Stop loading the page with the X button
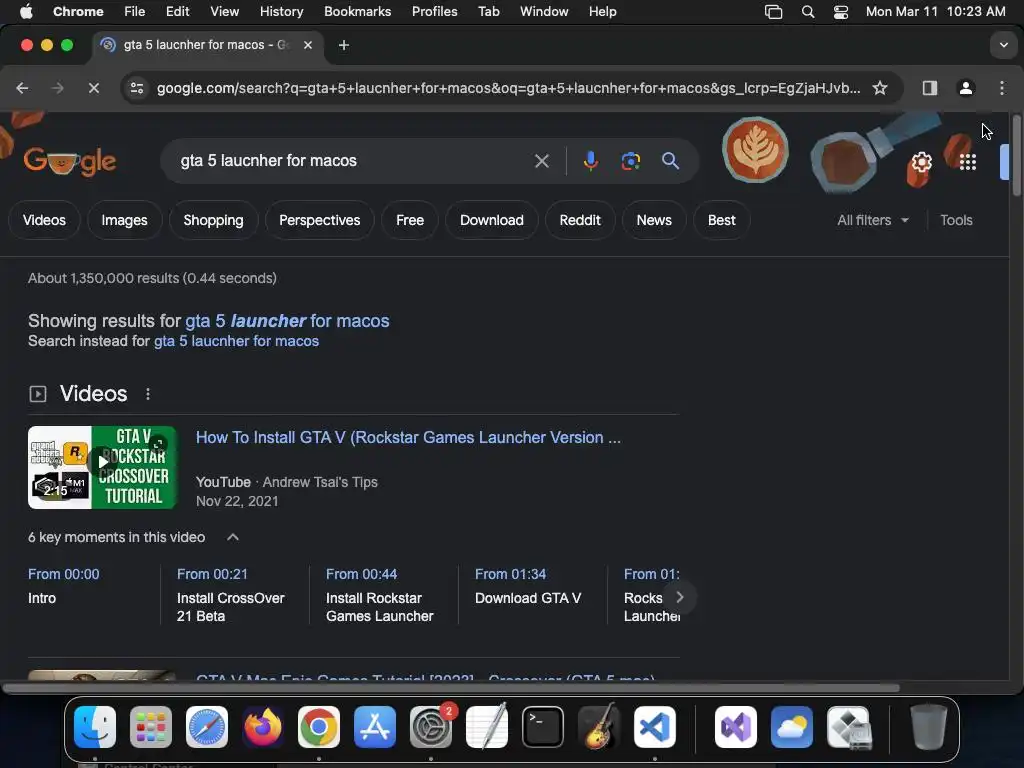This screenshot has width=1024, height=768. tap(93, 88)
